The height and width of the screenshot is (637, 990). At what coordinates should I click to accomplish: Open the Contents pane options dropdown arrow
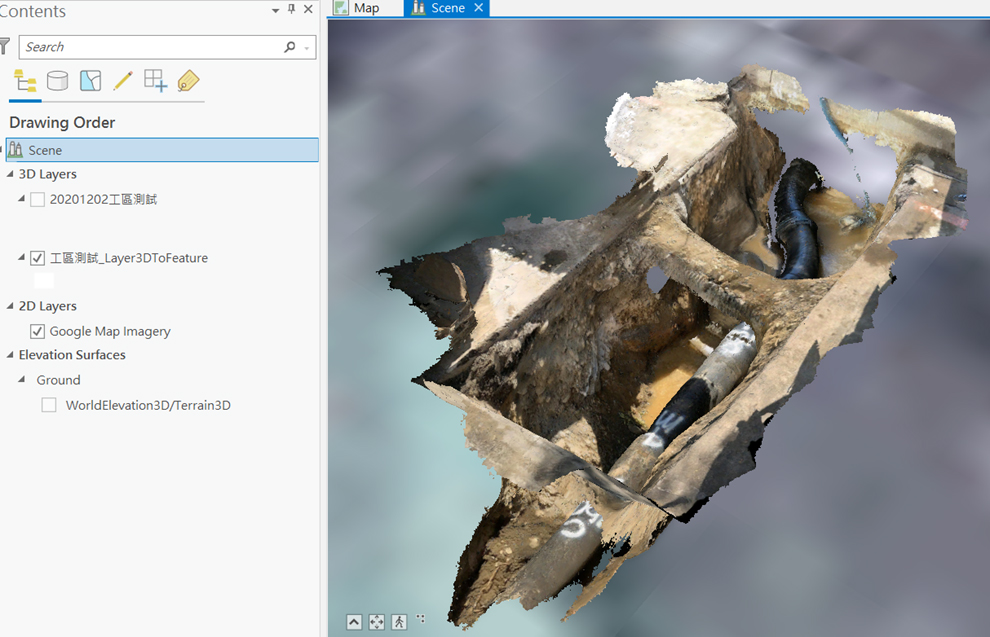point(276,10)
